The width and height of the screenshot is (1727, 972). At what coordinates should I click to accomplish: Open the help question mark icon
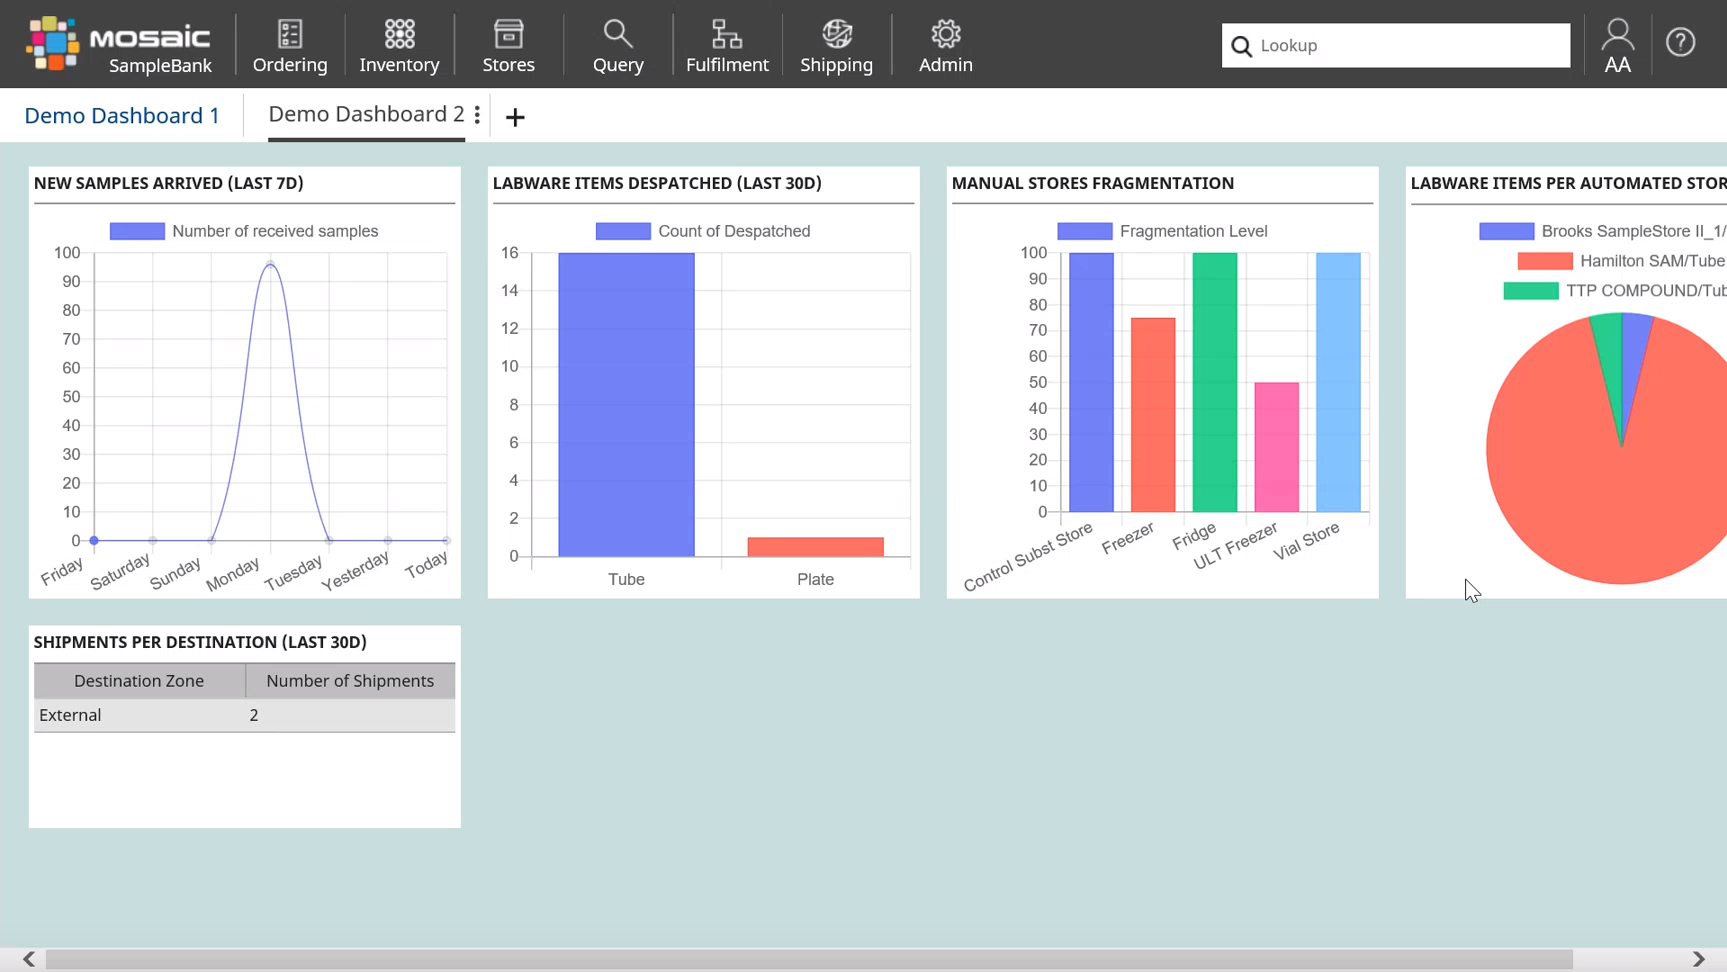point(1680,41)
